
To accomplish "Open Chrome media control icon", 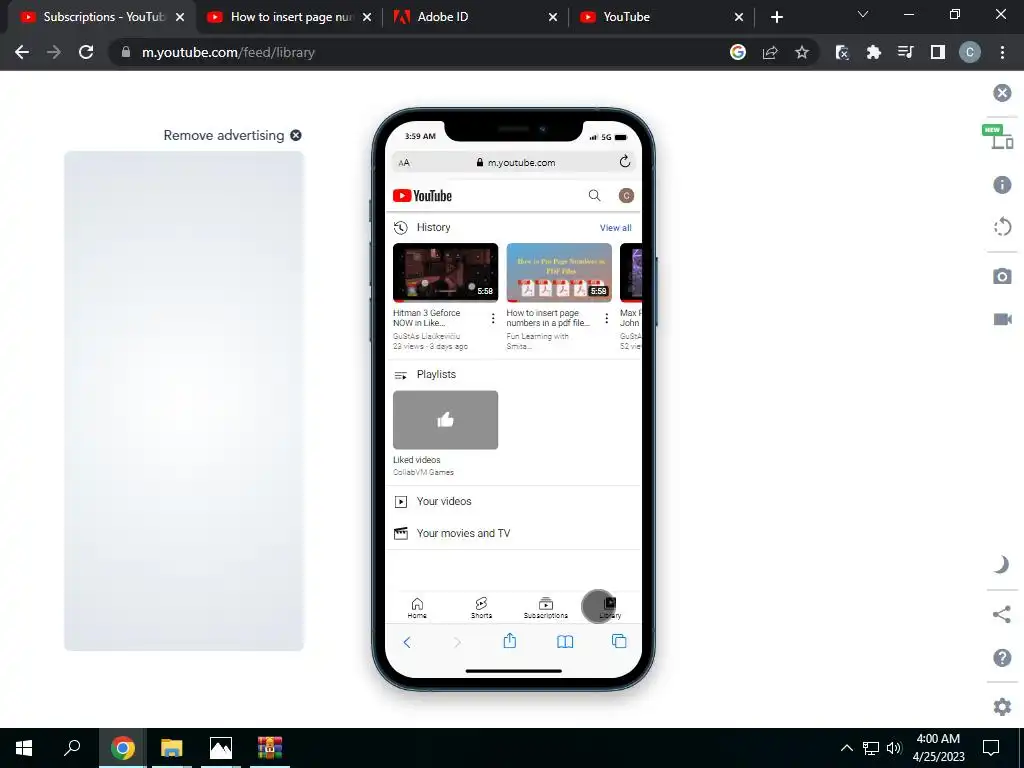I will 906,52.
